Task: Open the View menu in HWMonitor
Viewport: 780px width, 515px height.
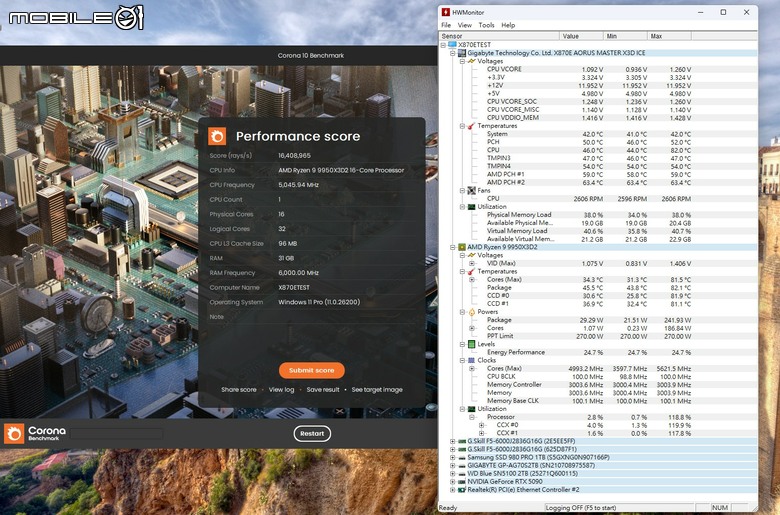Action: [465, 25]
